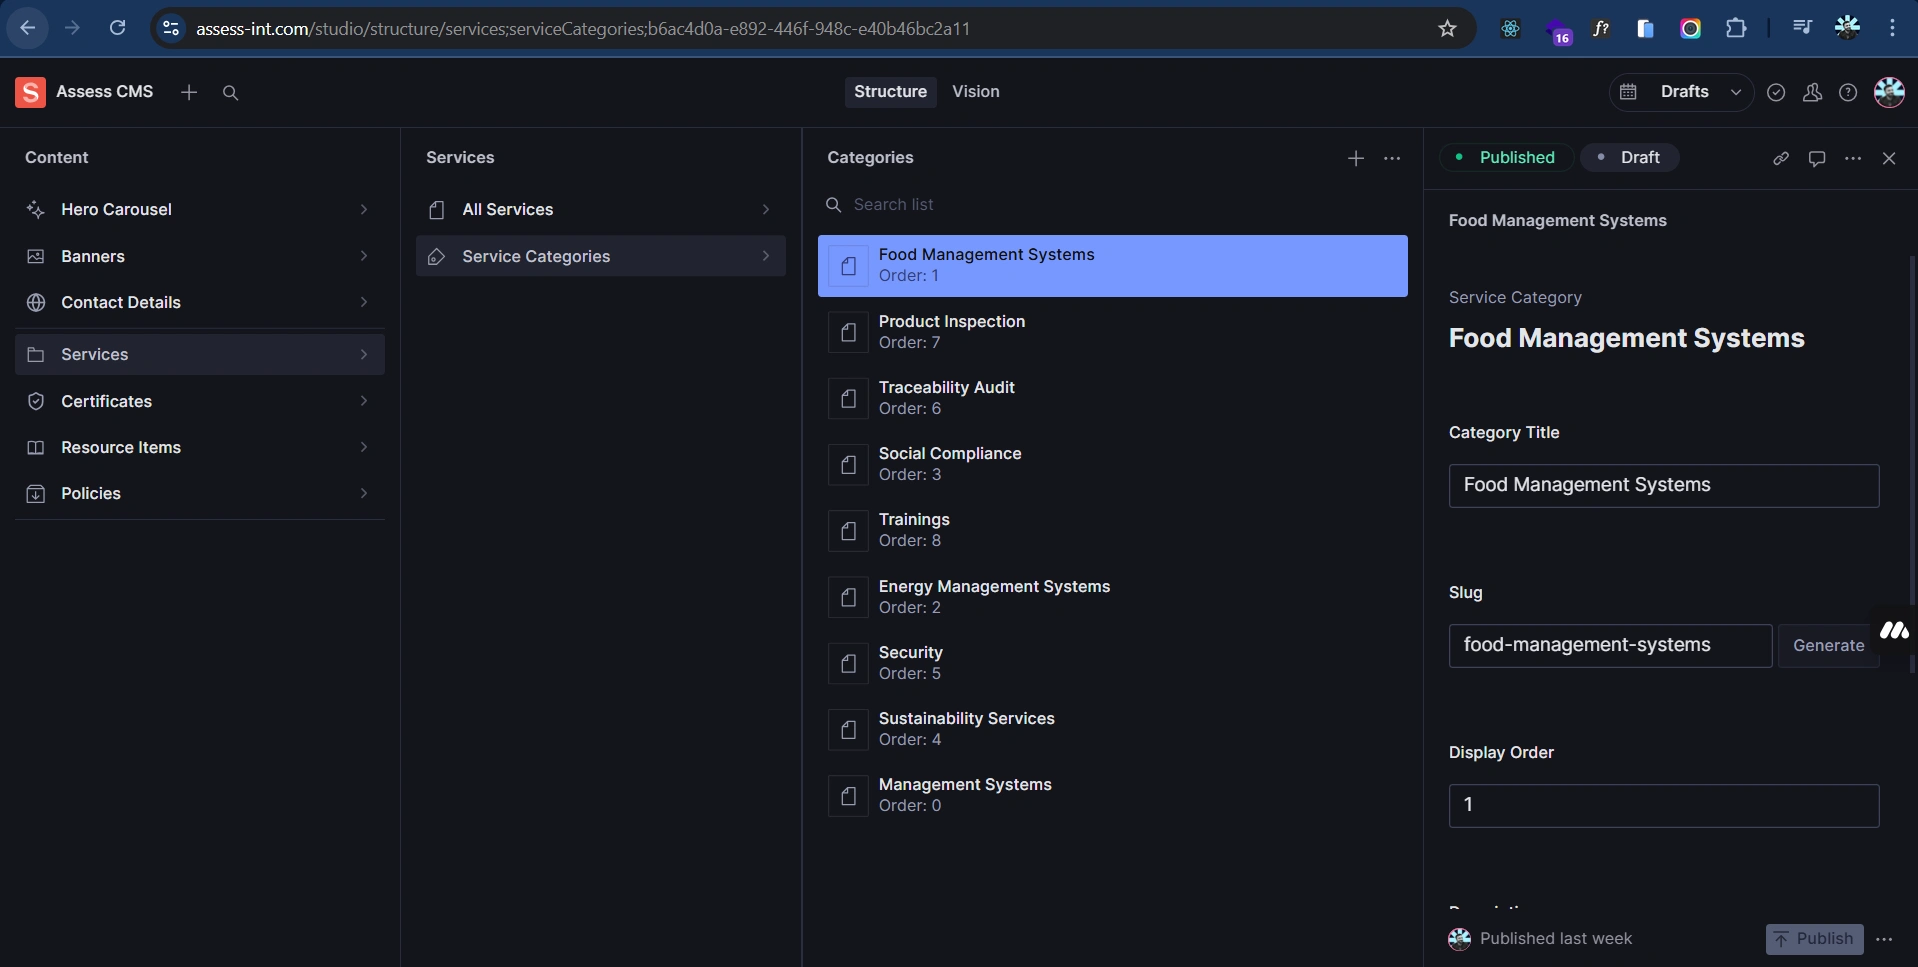
Task: Open the release calendar icon
Action: tap(1628, 91)
